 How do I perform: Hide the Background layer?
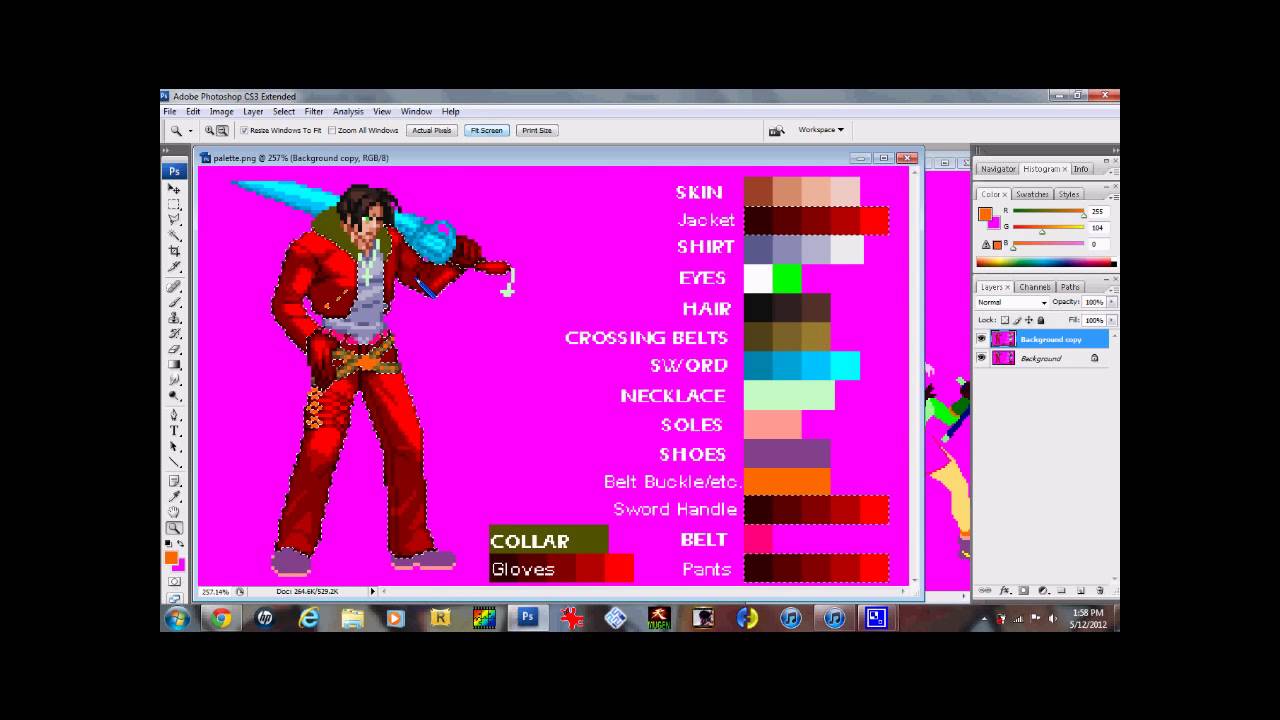[981, 358]
